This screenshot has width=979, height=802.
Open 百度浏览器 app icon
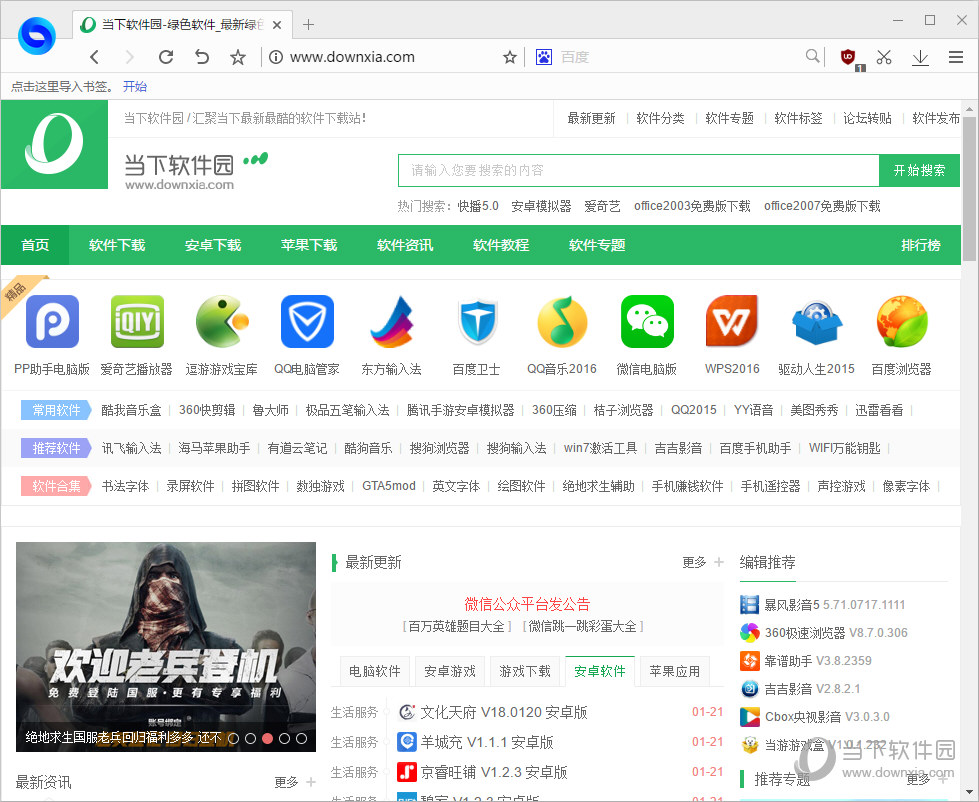[x=902, y=321]
